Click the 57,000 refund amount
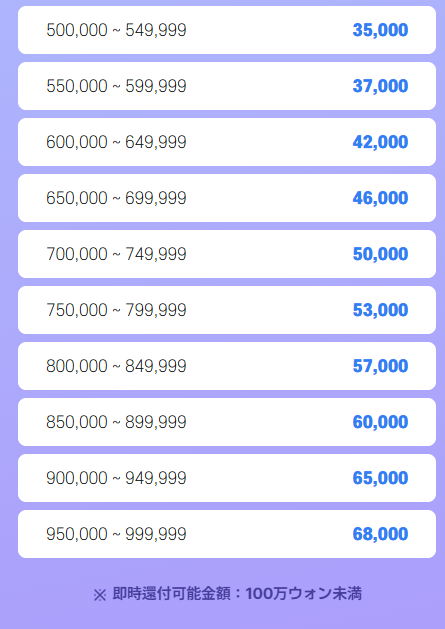The width and height of the screenshot is (445, 629). point(380,366)
